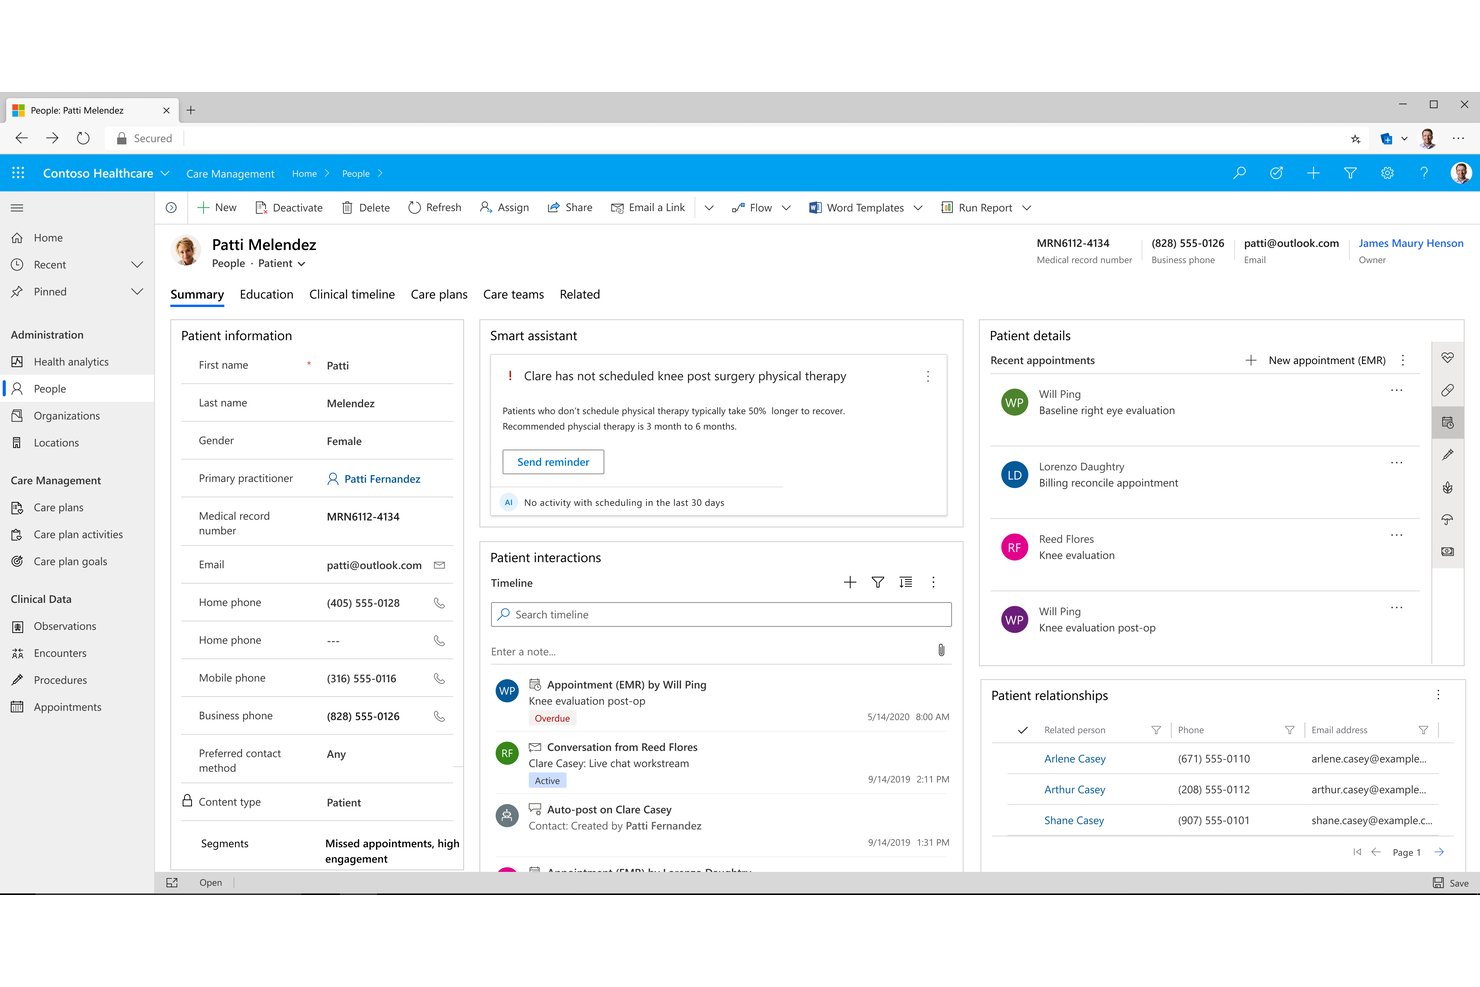Click the phone icon next to Mobile phone

point(439,678)
